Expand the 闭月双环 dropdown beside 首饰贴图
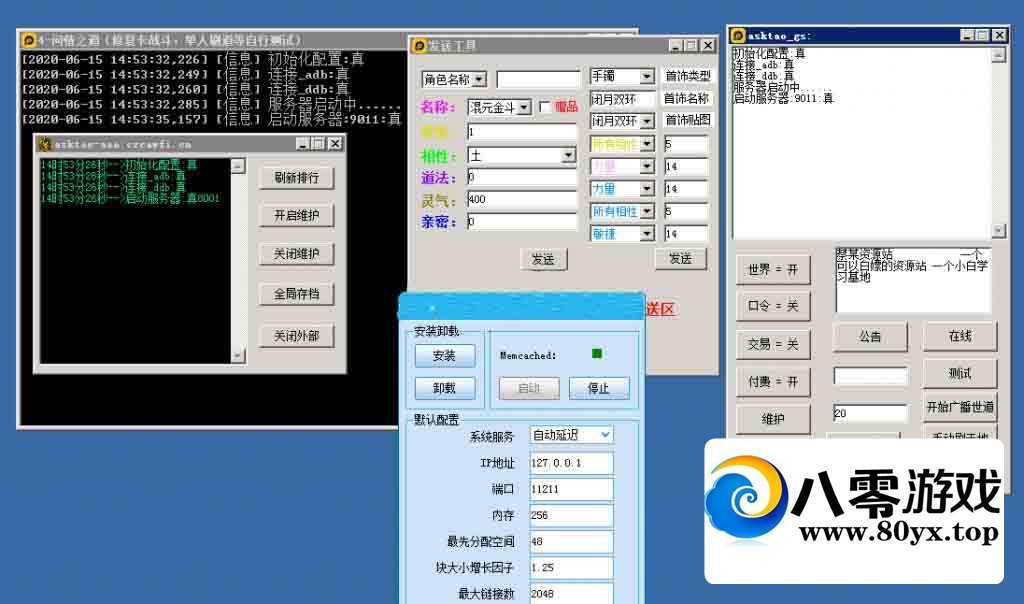This screenshot has width=1024, height=604. click(647, 121)
